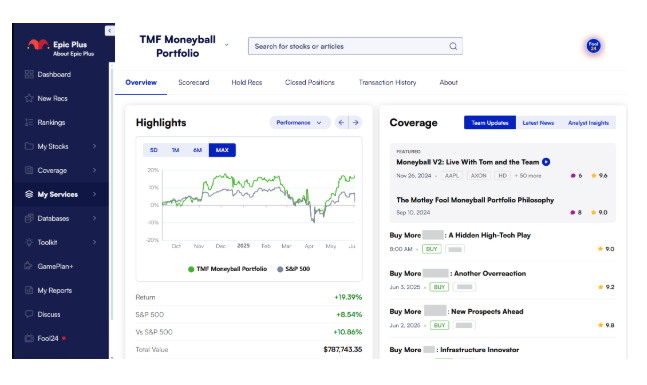Open the About Epic Plus link
647x385 pixels.
click(x=73, y=54)
